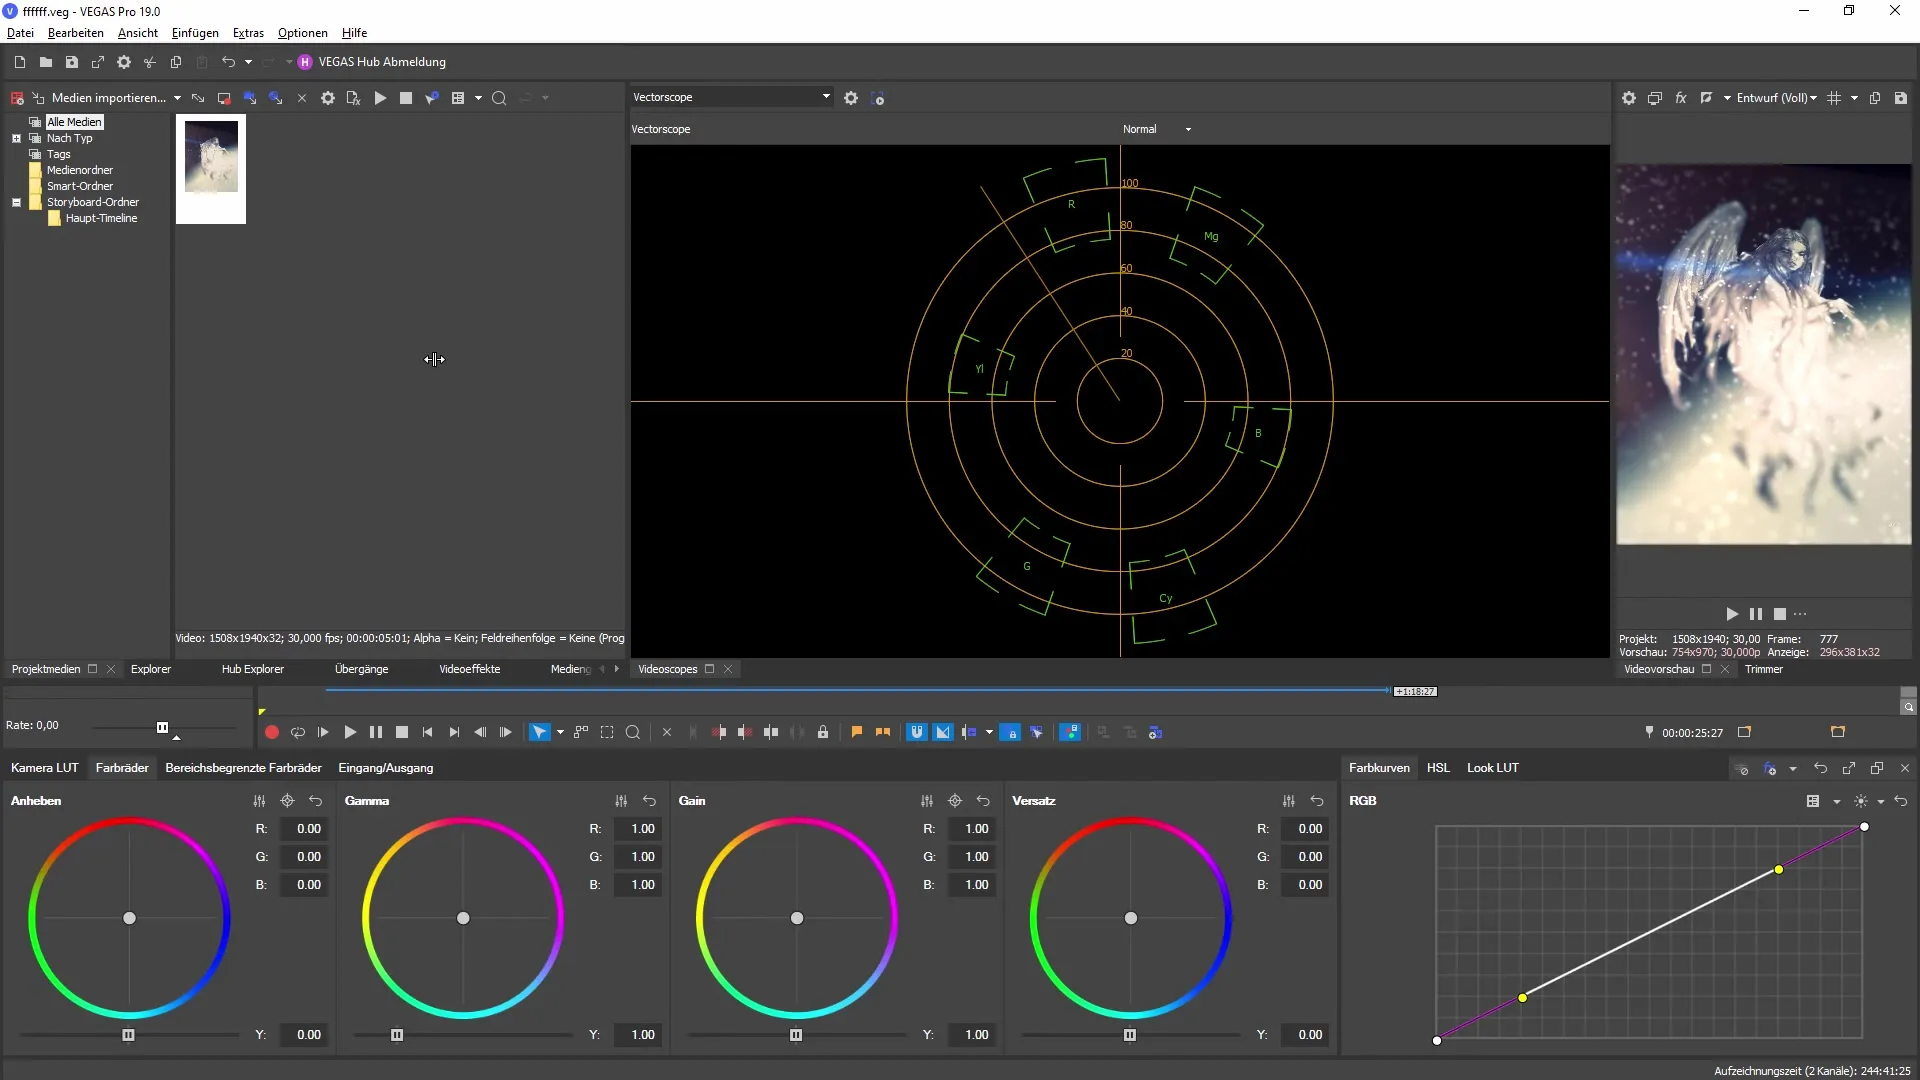The width and height of the screenshot is (1920, 1080).
Task: Create a new project with the New icon
Action: (19, 62)
